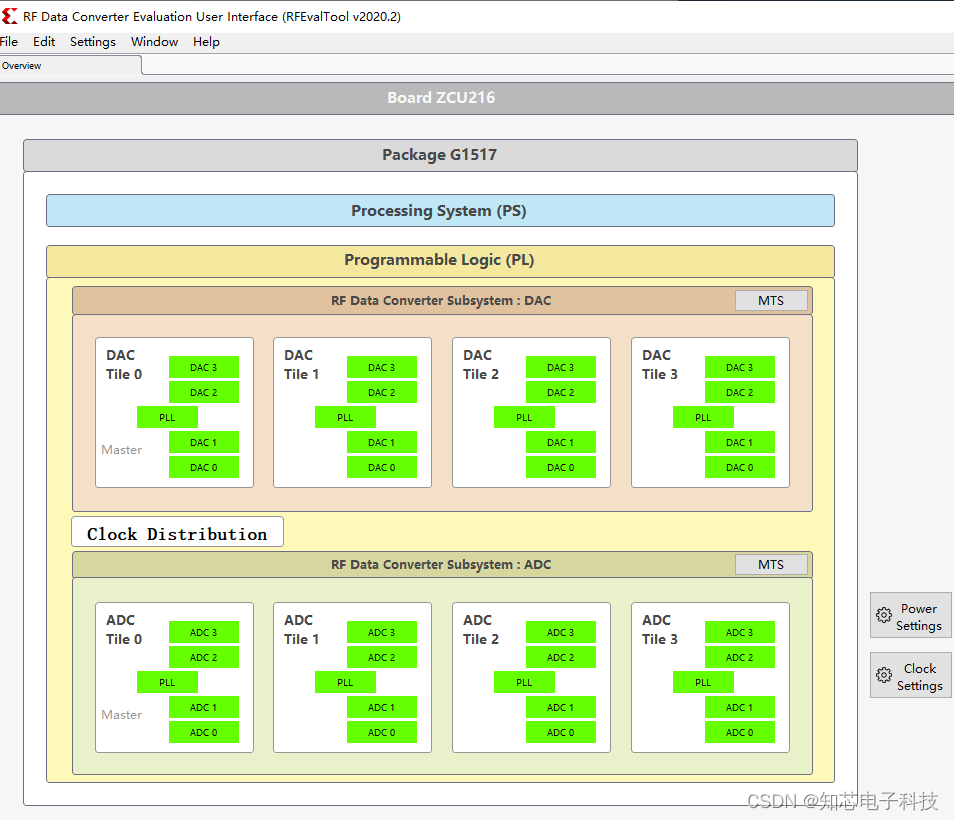Select ADC 0 in ADC Tile 3
The height and width of the screenshot is (820, 954).
coord(739,732)
